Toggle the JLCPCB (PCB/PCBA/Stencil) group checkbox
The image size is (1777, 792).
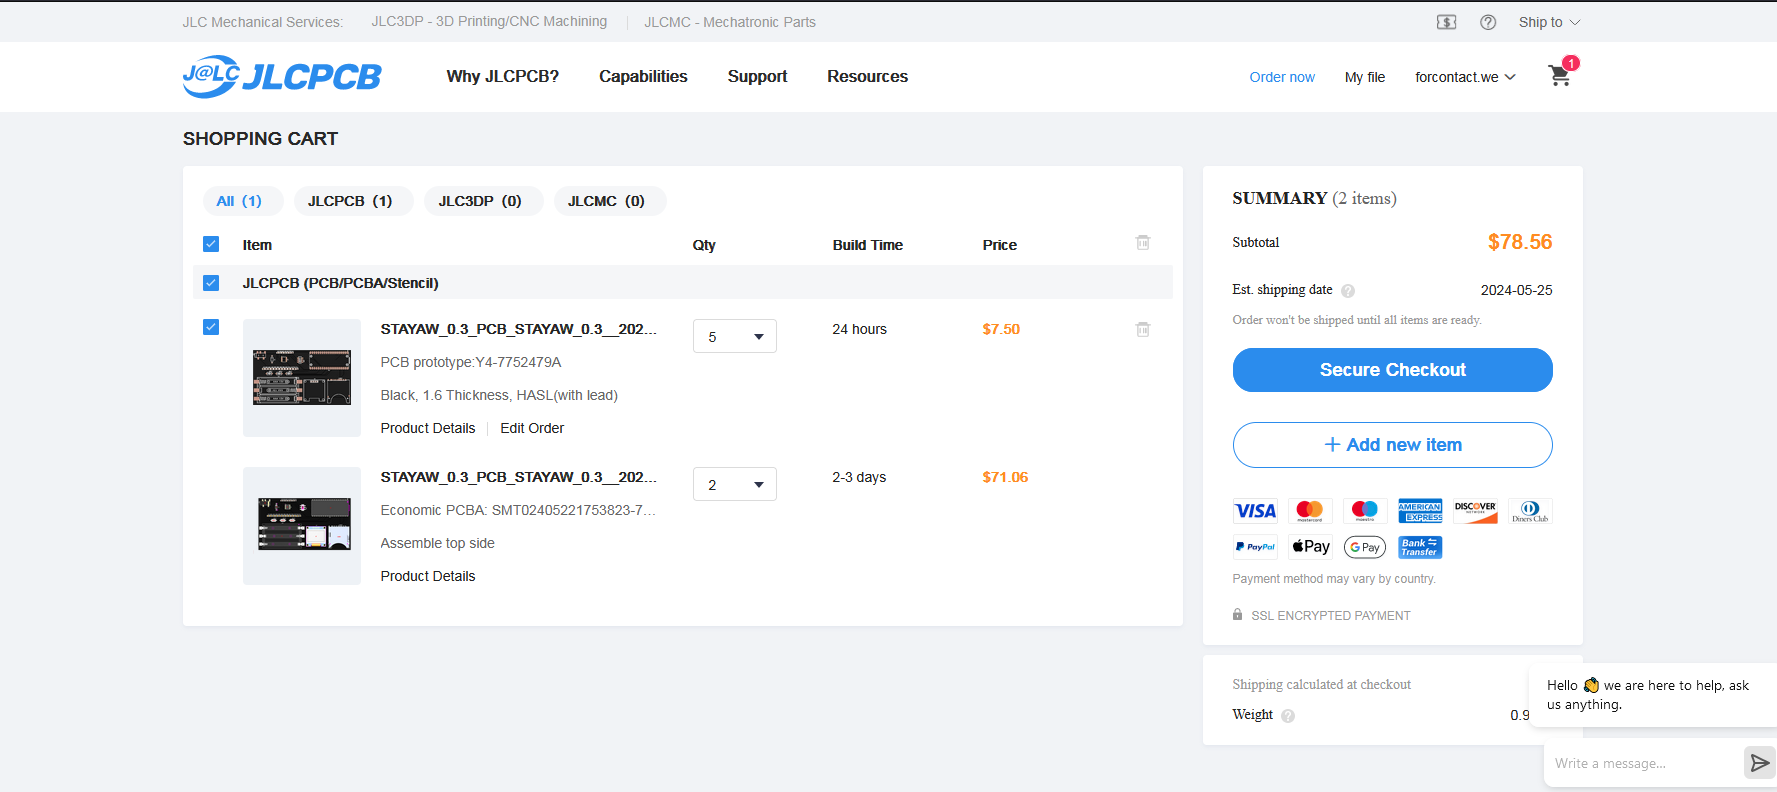coord(211,283)
